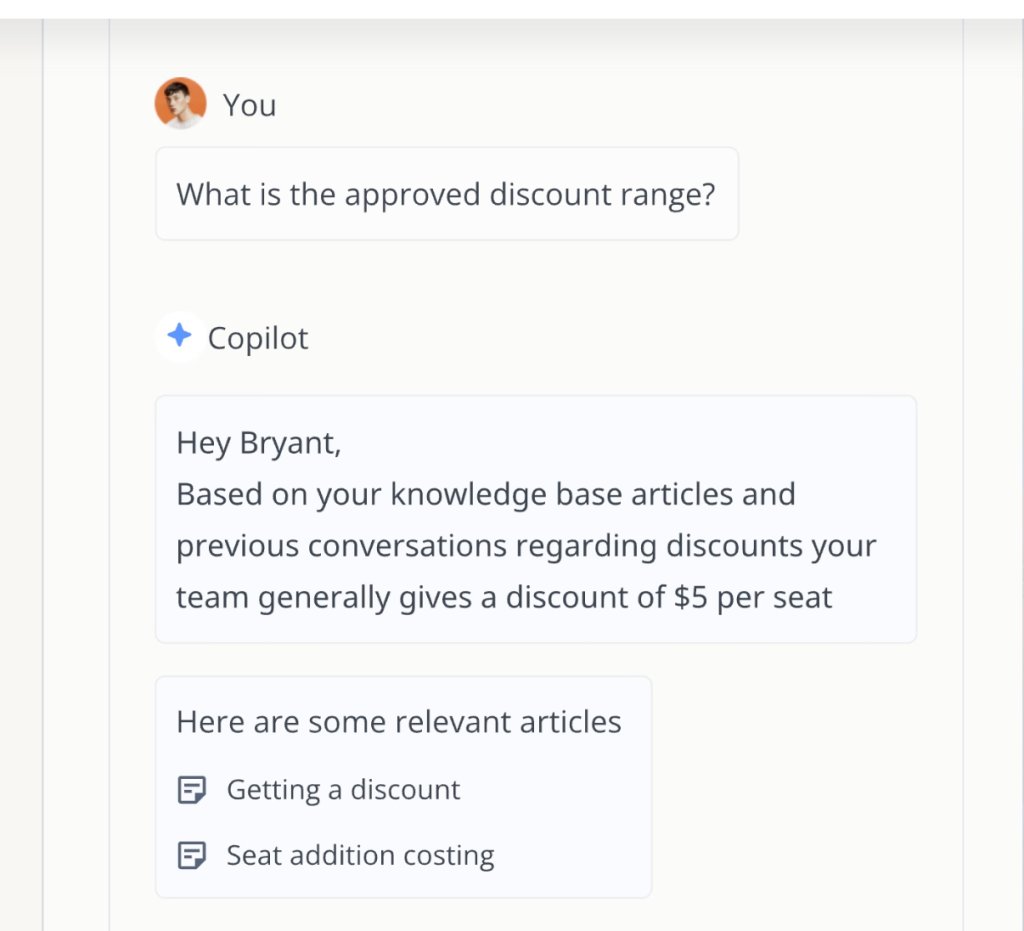1024x931 pixels.
Task: Select the discount range question bubble
Action: click(446, 194)
